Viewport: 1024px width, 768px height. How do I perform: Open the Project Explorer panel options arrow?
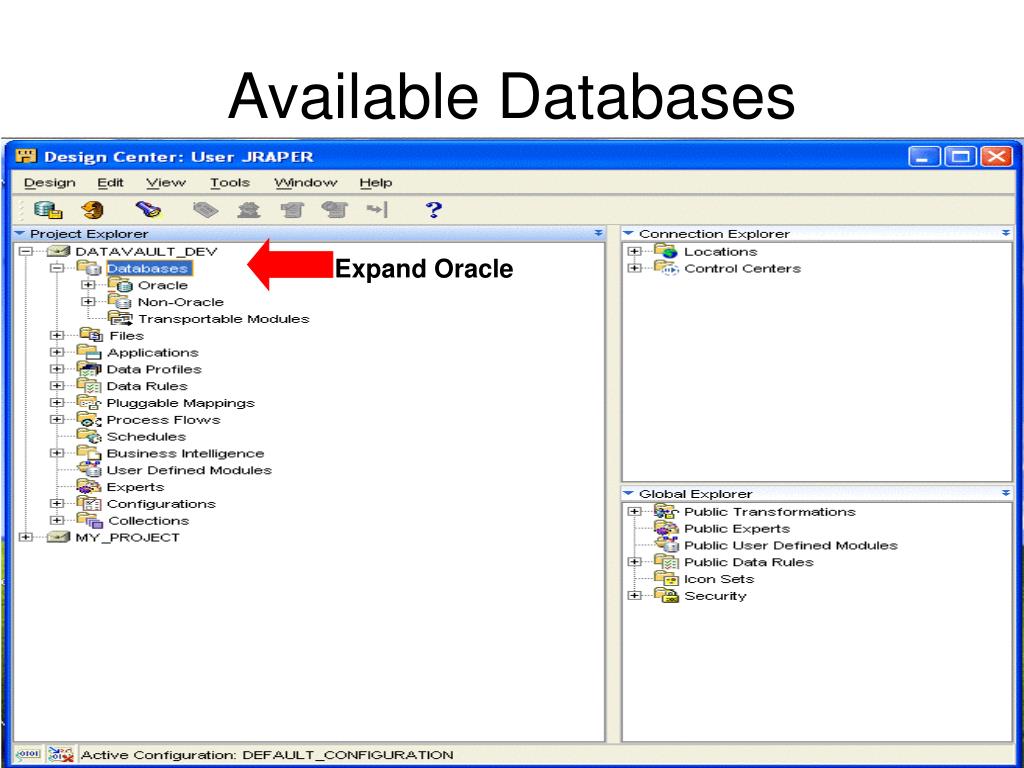pyautogui.click(x=598, y=233)
